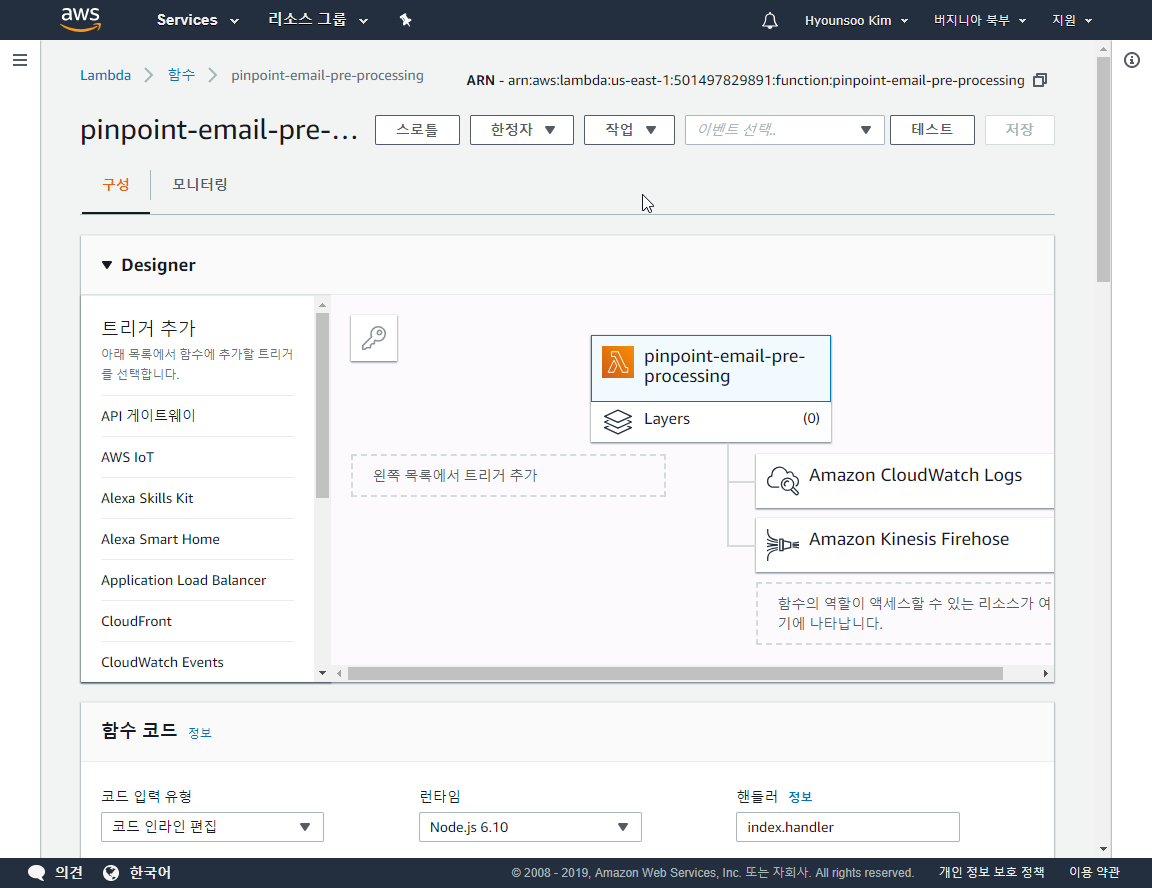Open the 리소스 그룹 menu

317,20
